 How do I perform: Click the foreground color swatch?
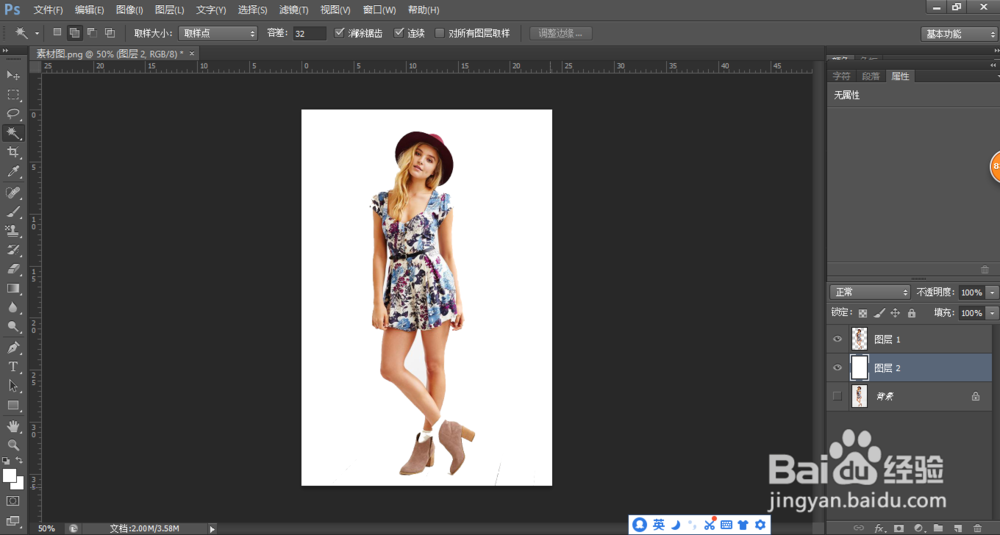pyautogui.click(x=9, y=475)
